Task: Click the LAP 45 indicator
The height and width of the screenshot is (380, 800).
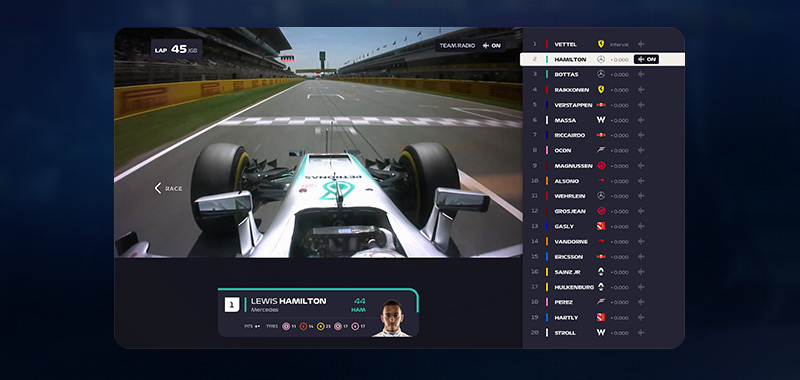Action: pyautogui.click(x=177, y=49)
